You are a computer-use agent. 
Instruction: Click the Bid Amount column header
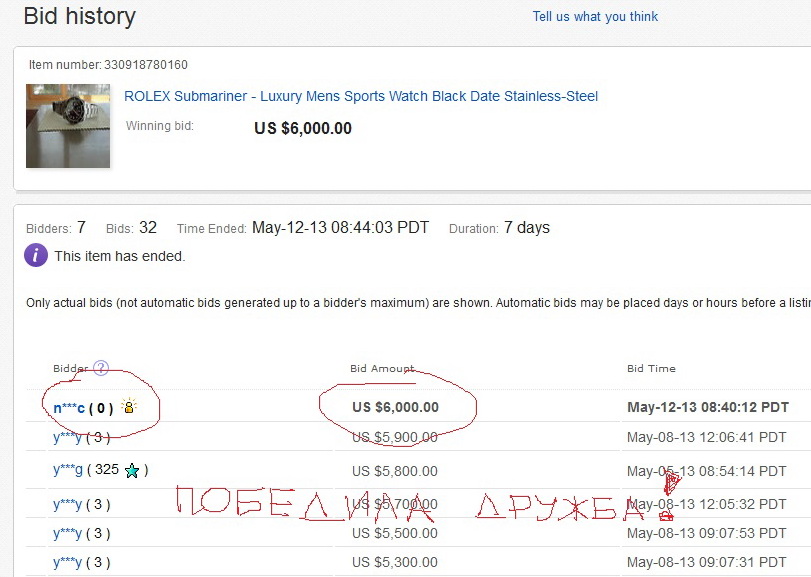tap(382, 368)
